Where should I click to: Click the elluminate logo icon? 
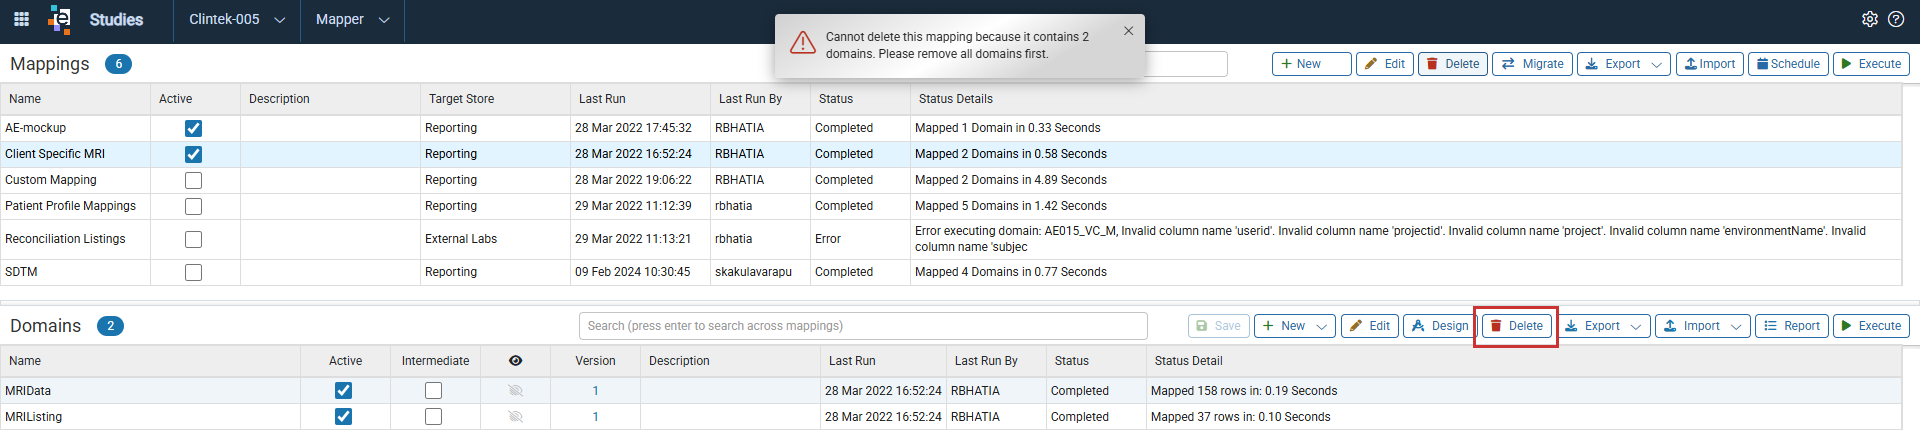[60, 19]
